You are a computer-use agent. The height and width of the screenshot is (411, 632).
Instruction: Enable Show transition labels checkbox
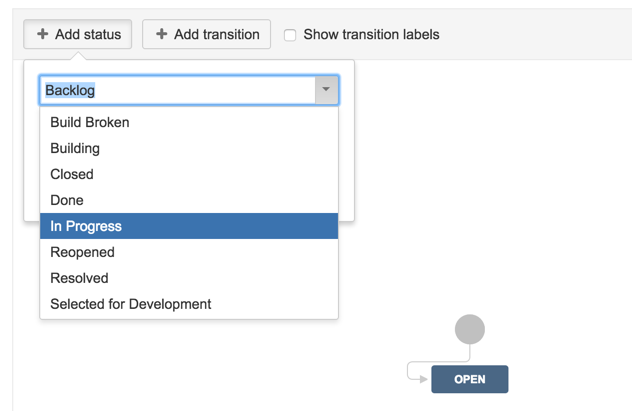290,35
